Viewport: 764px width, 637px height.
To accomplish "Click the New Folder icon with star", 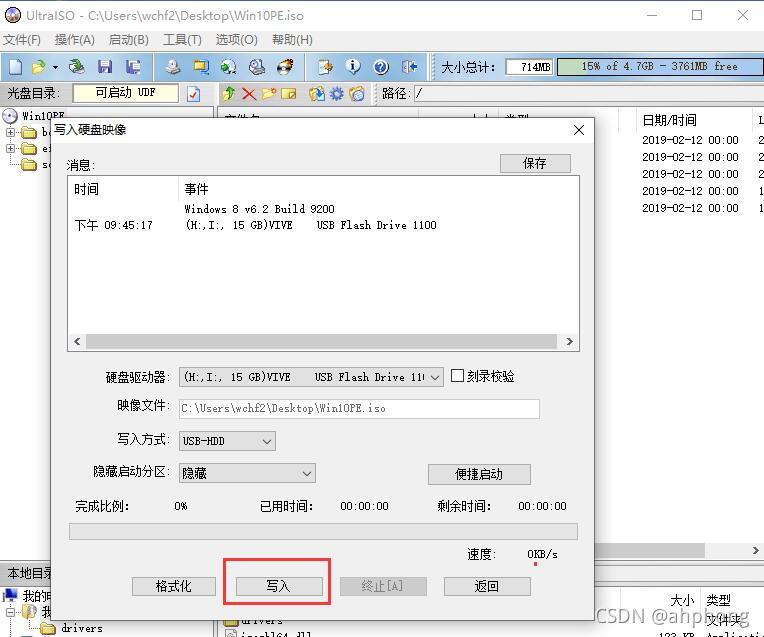I will click(269, 94).
